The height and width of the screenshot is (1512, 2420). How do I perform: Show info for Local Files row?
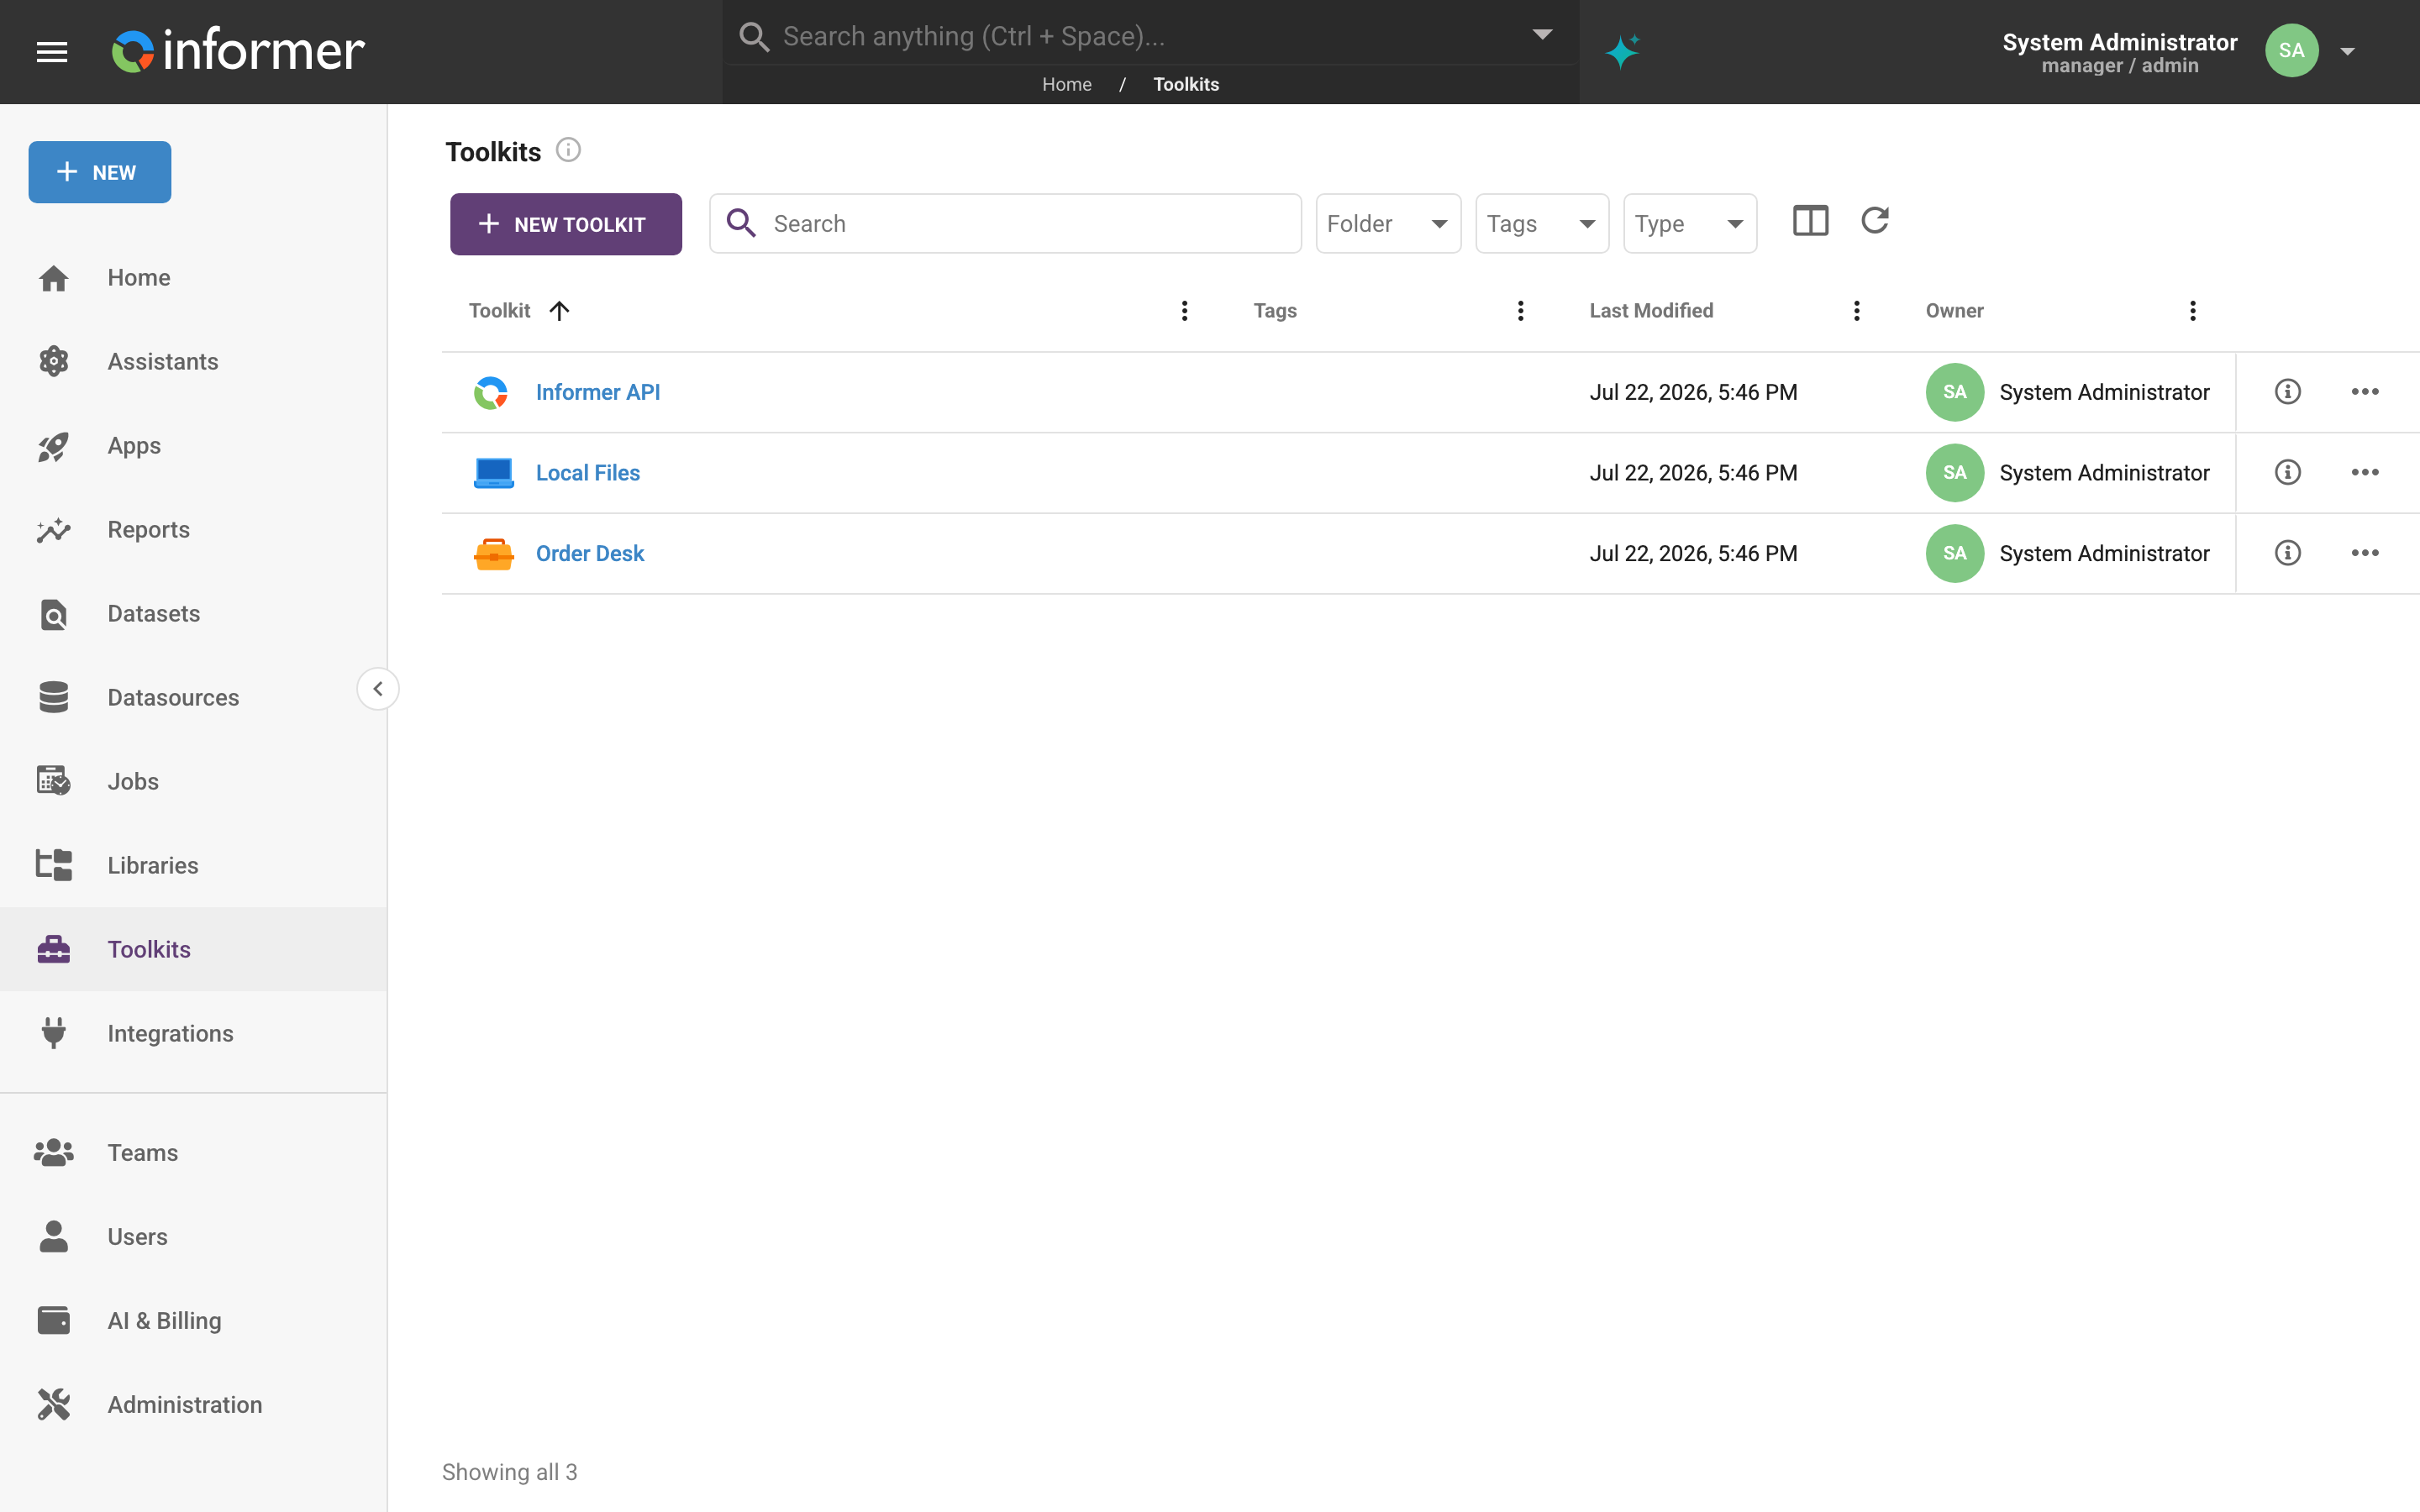point(2287,472)
